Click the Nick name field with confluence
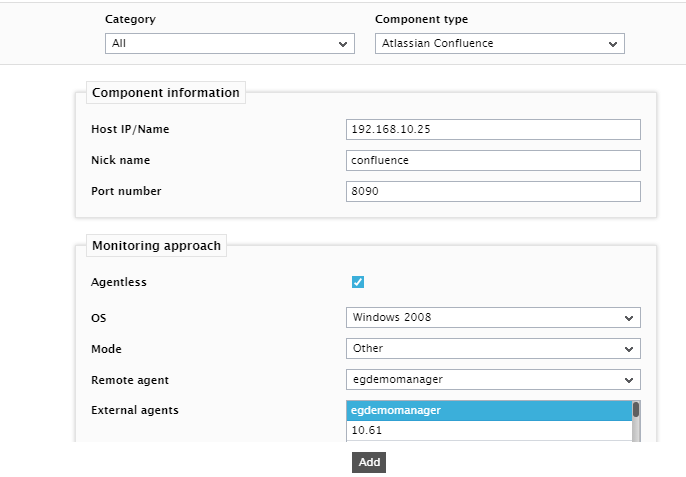 coord(493,161)
